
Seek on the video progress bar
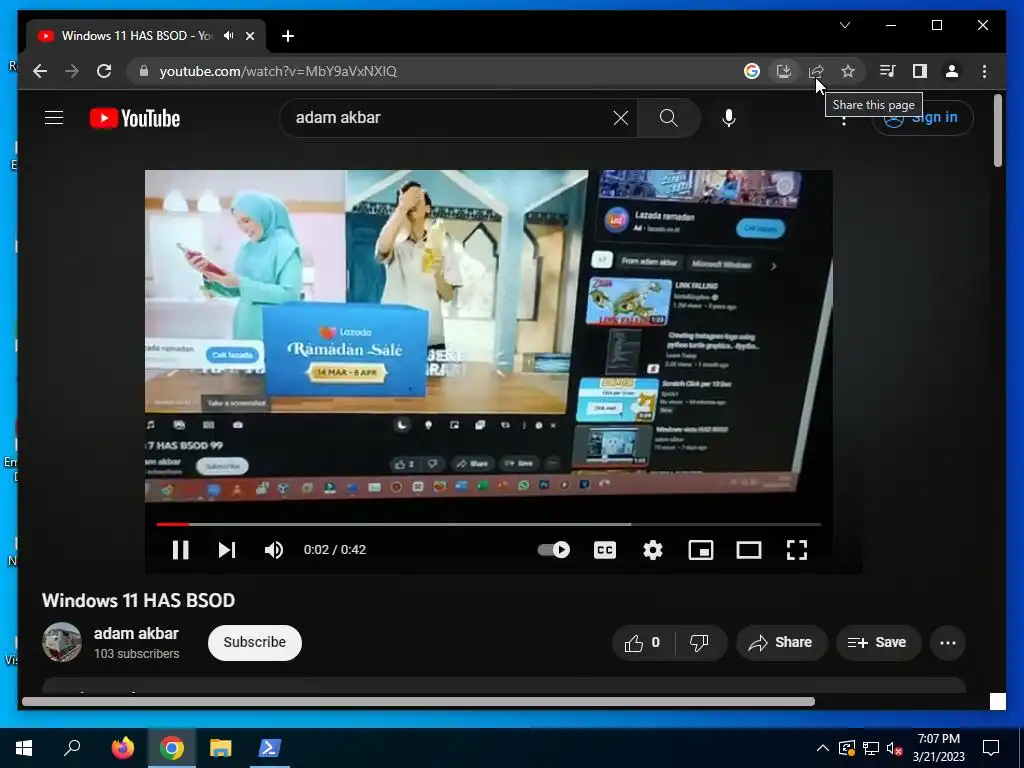[x=488, y=524]
